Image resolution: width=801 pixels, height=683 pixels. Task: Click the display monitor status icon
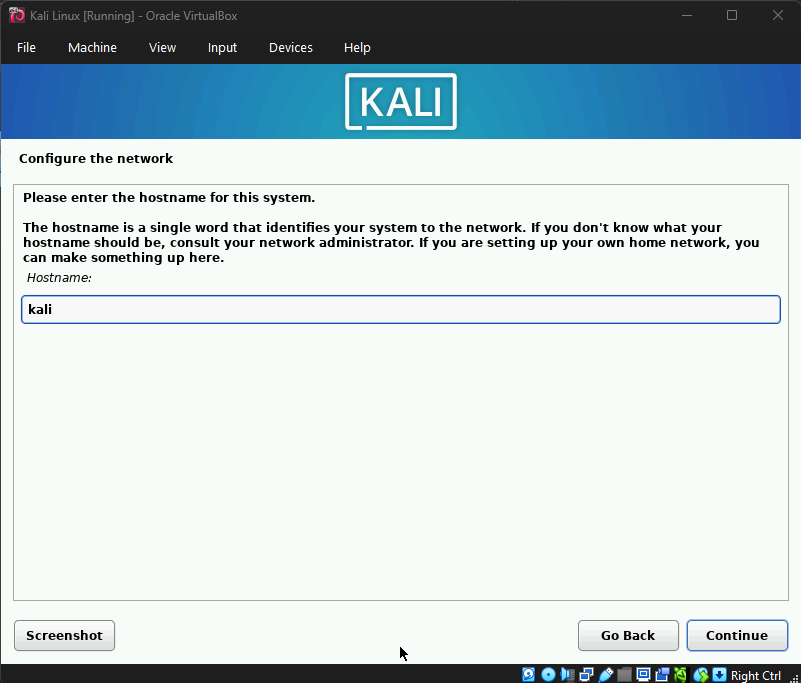tap(644, 675)
